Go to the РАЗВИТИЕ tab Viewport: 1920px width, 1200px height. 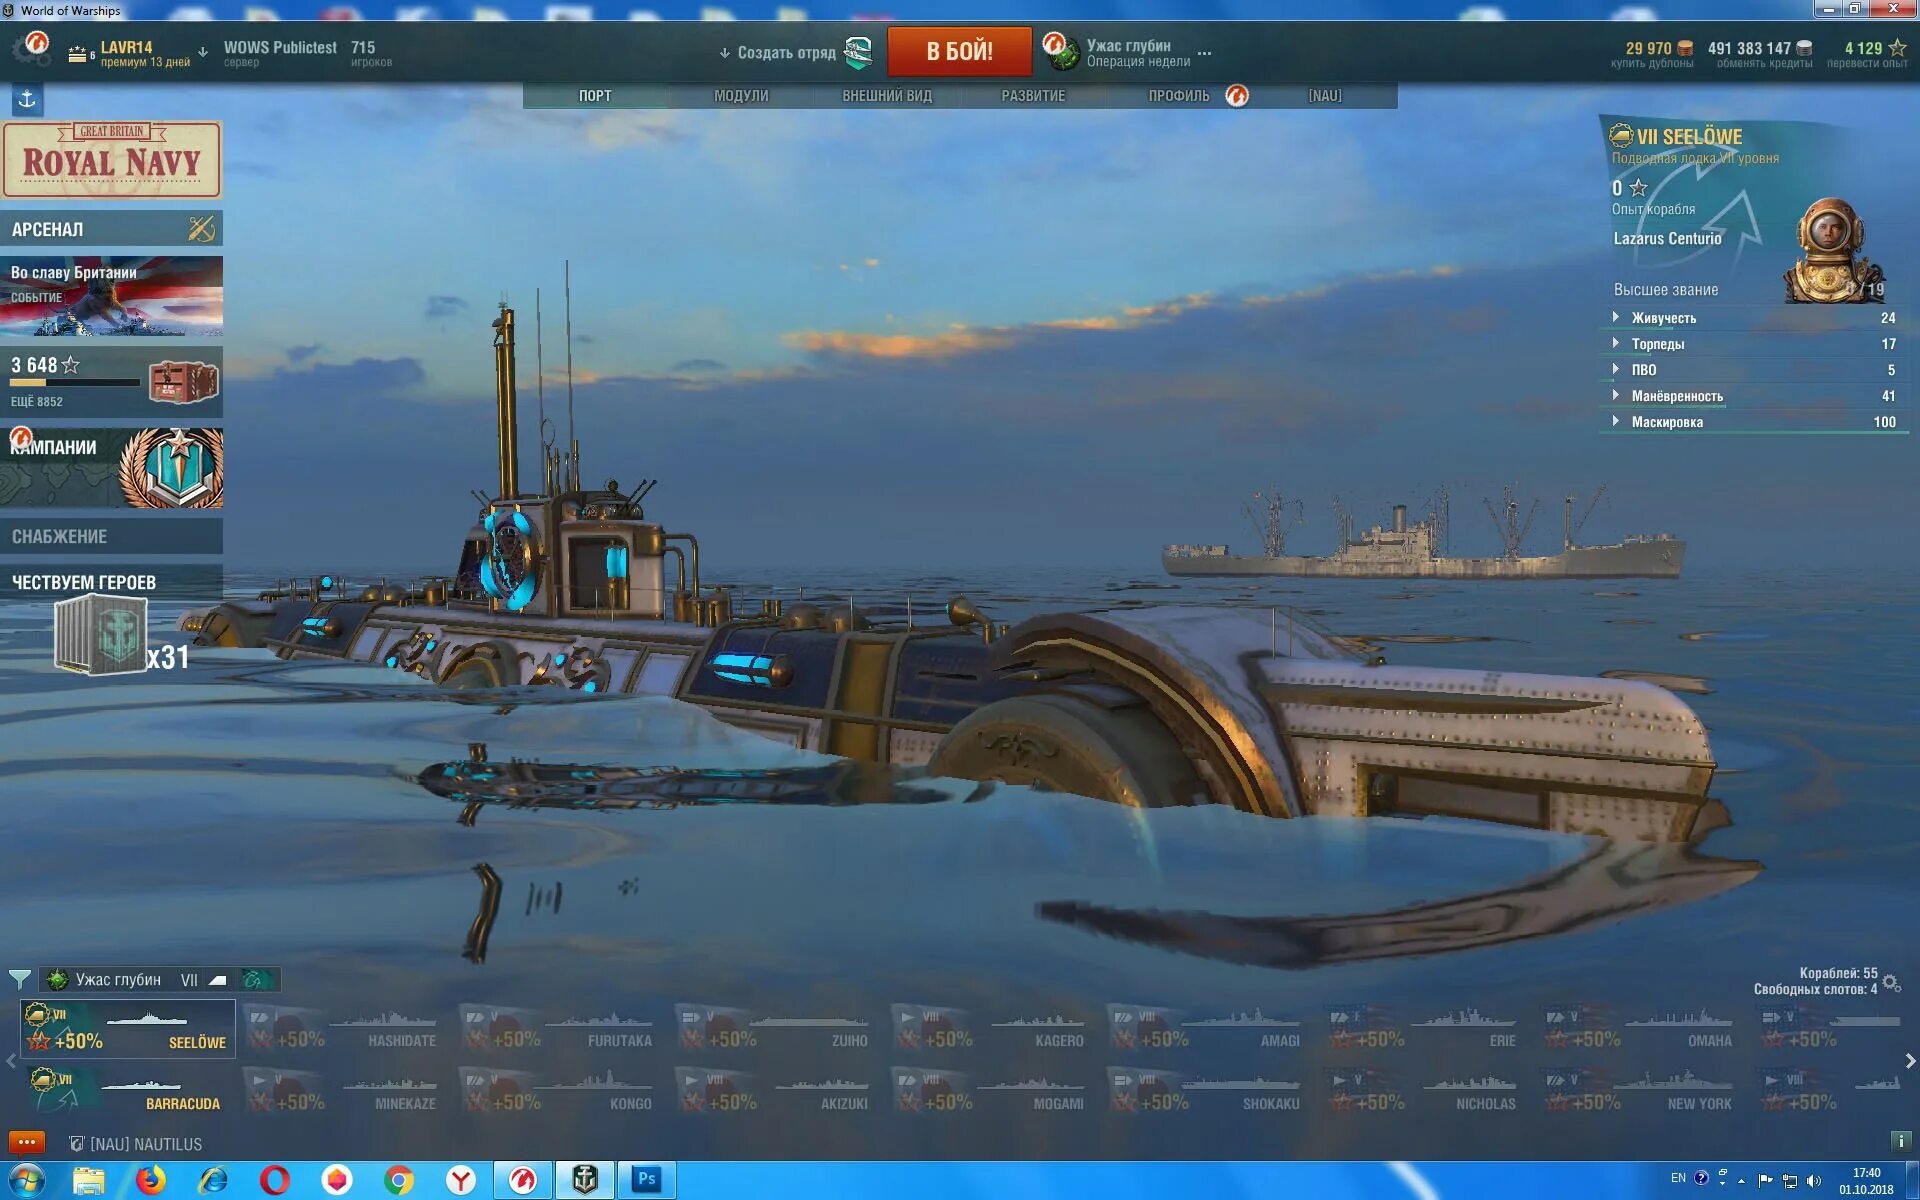click(1033, 96)
